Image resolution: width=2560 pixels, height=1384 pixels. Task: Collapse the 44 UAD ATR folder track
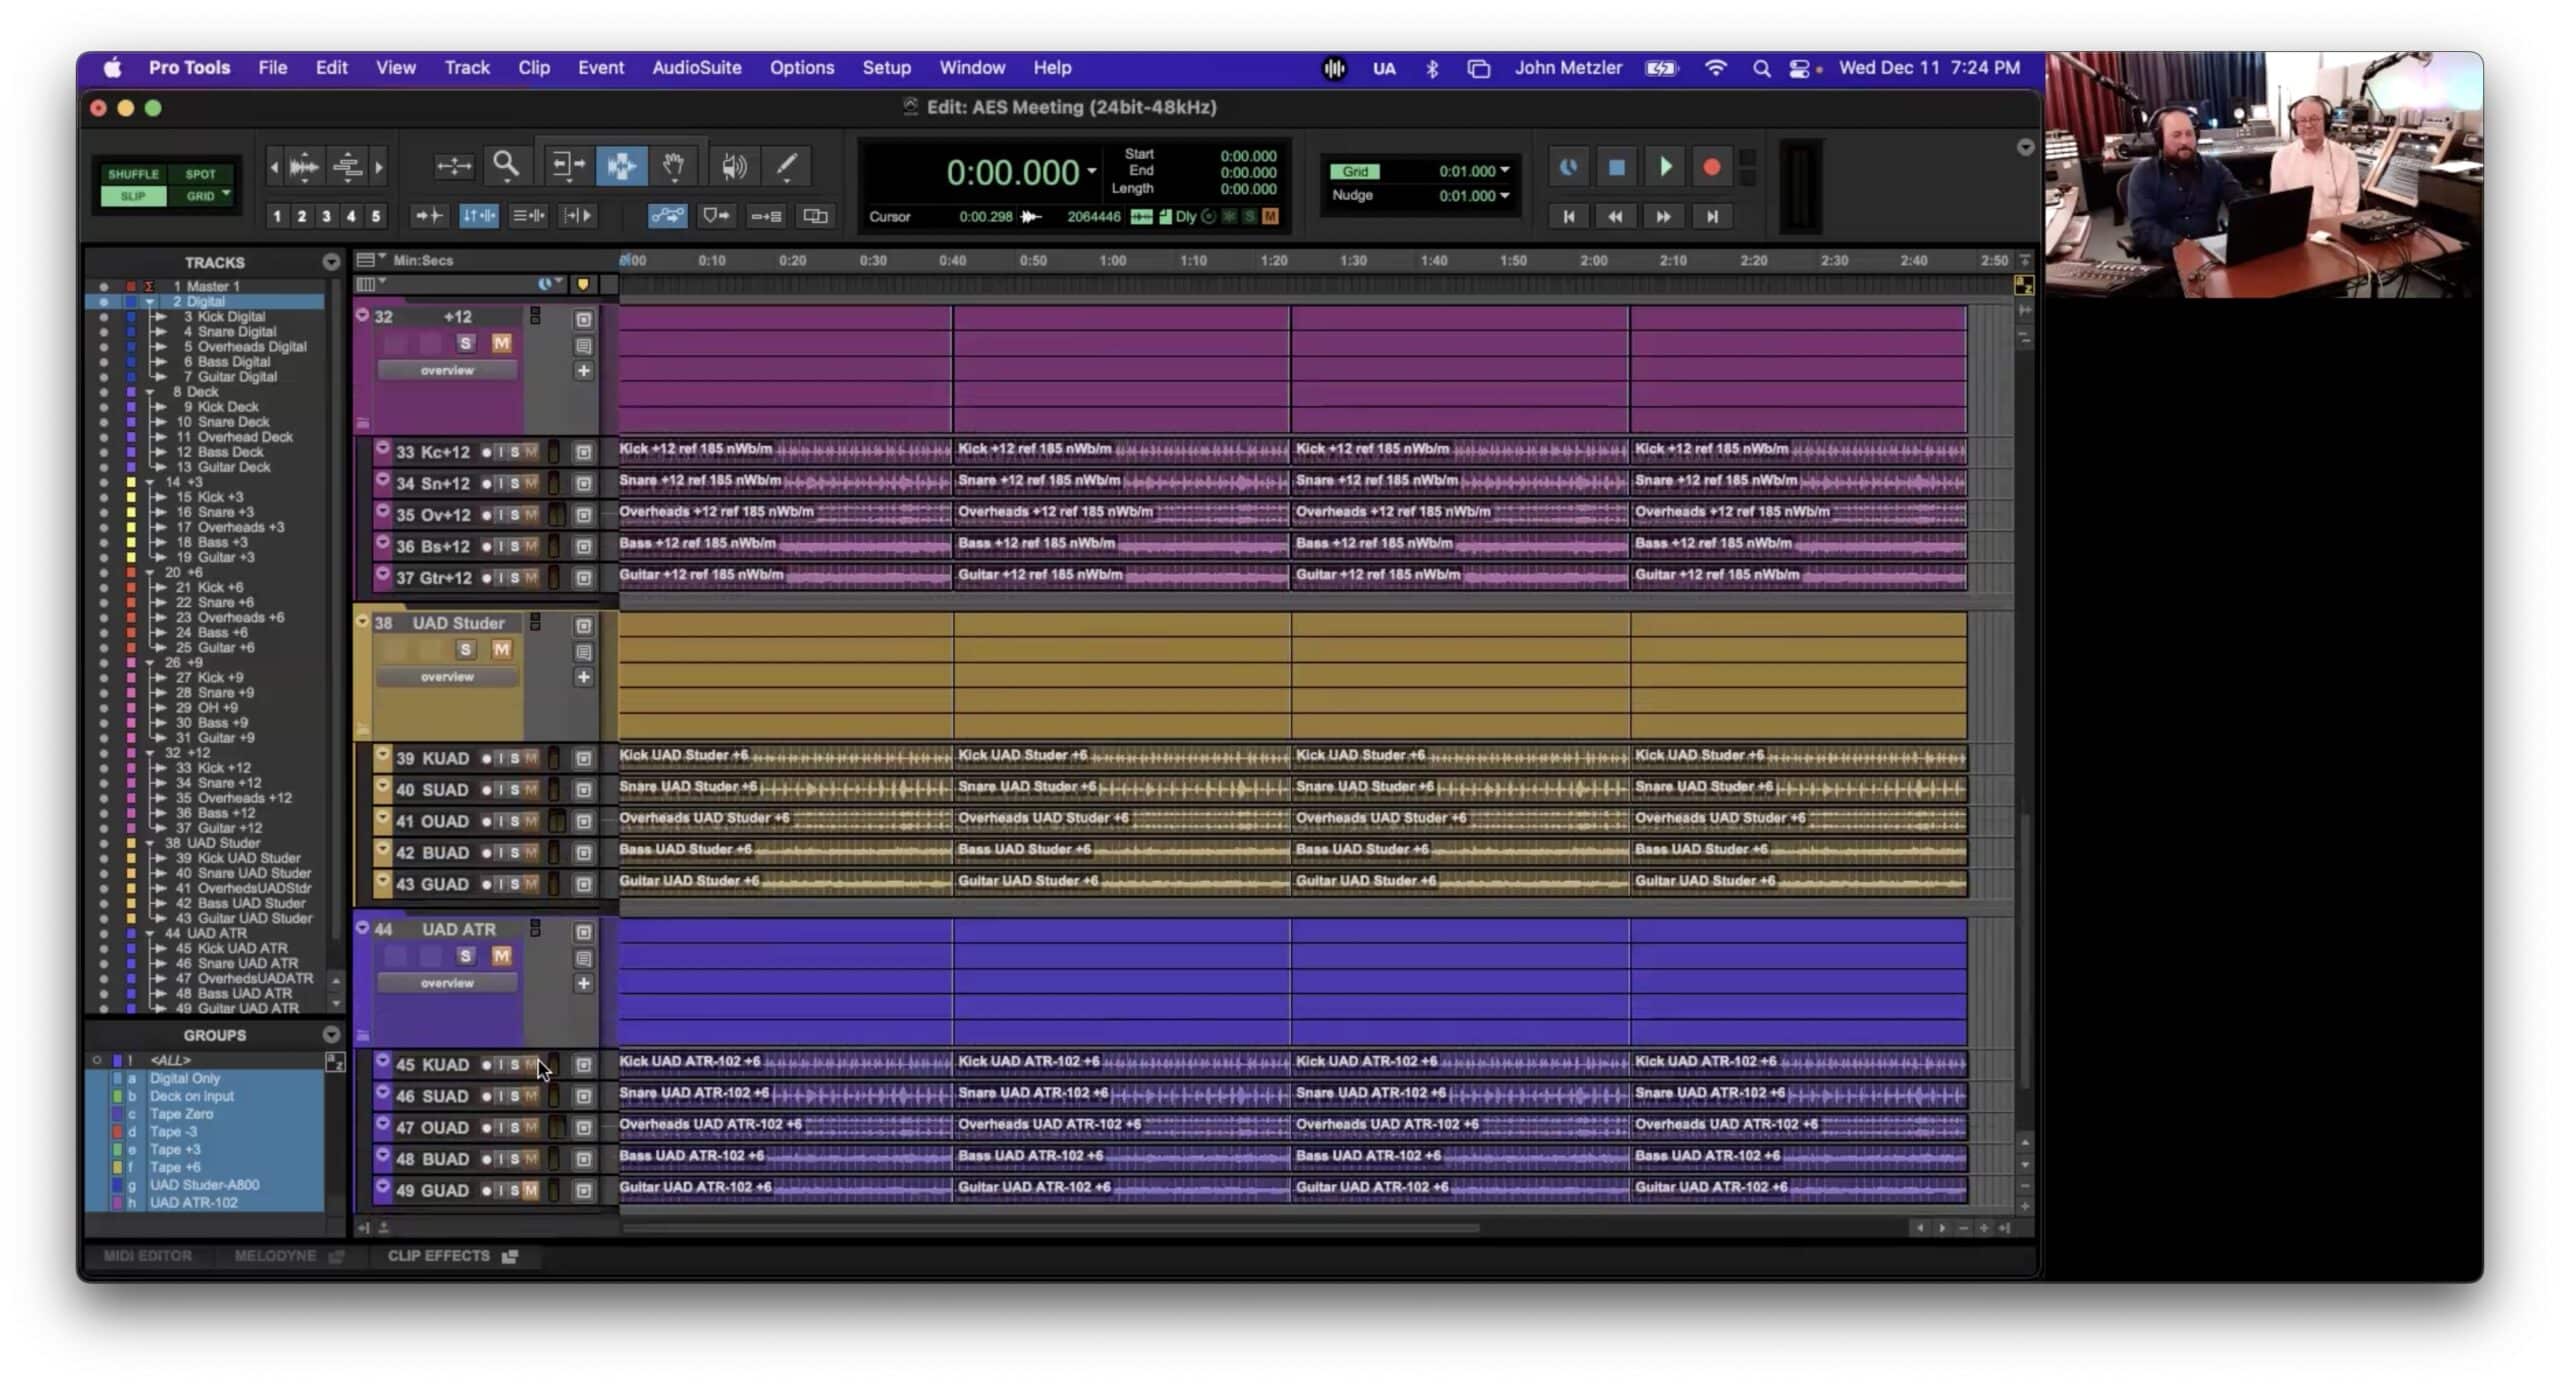point(362,928)
